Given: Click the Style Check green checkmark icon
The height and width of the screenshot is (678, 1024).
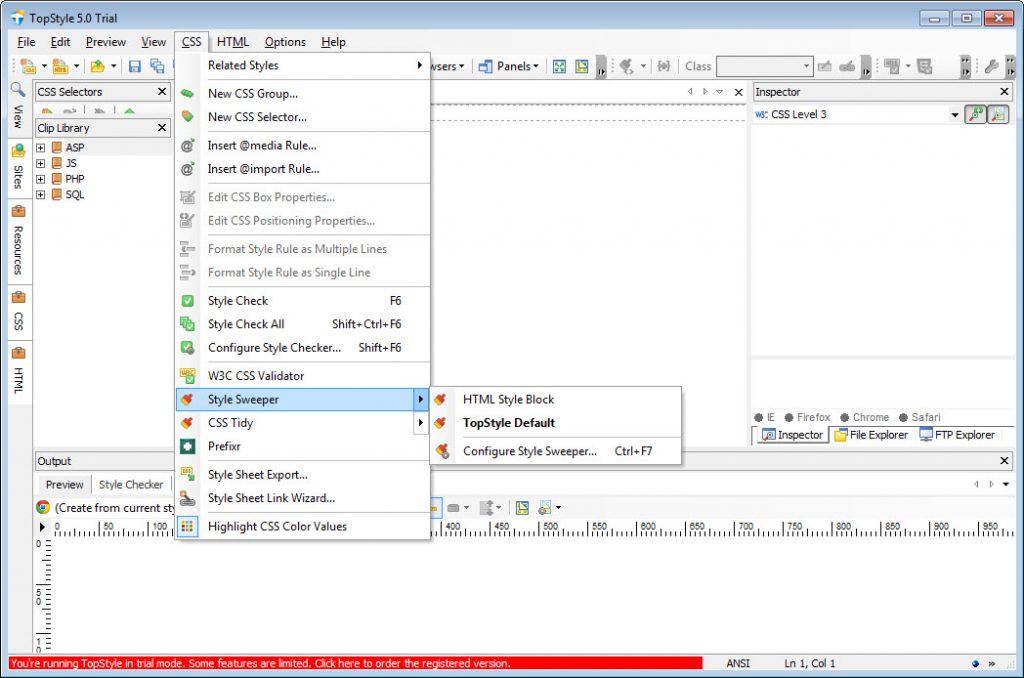Looking at the screenshot, I should tap(187, 300).
